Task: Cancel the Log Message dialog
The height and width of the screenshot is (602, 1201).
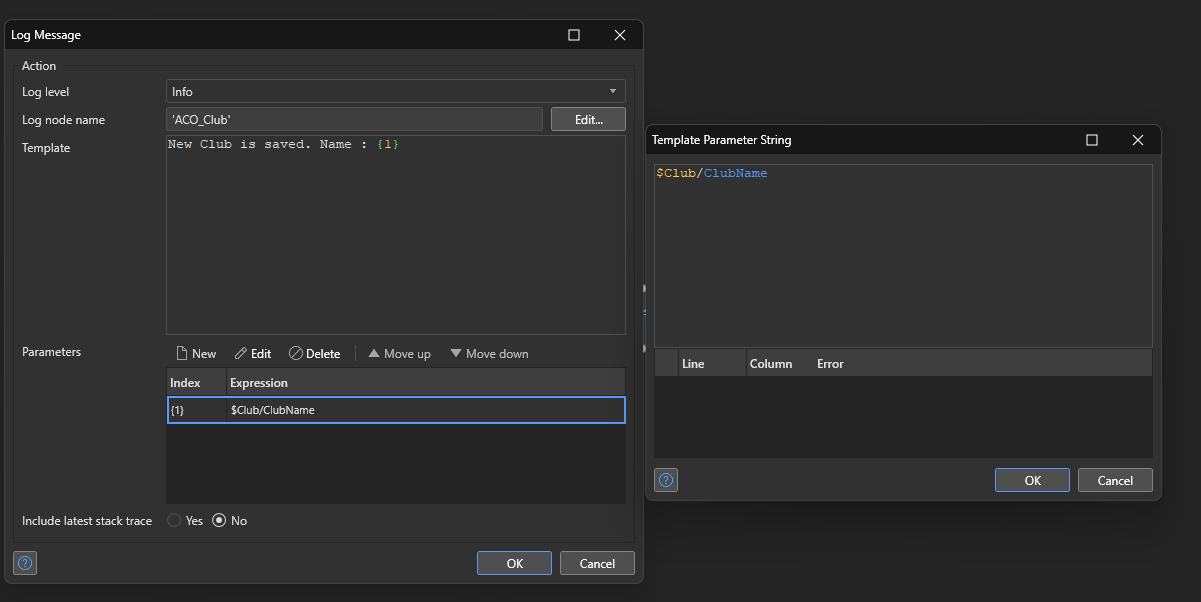Action: point(597,563)
